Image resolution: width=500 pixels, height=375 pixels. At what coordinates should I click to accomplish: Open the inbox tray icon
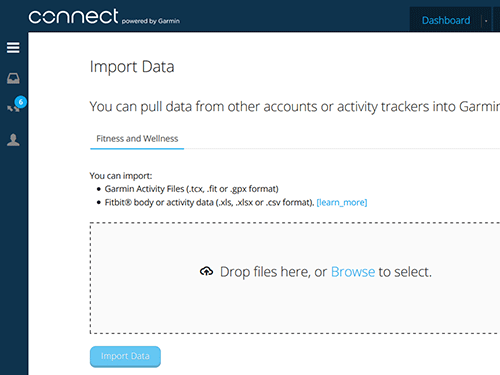(13, 78)
